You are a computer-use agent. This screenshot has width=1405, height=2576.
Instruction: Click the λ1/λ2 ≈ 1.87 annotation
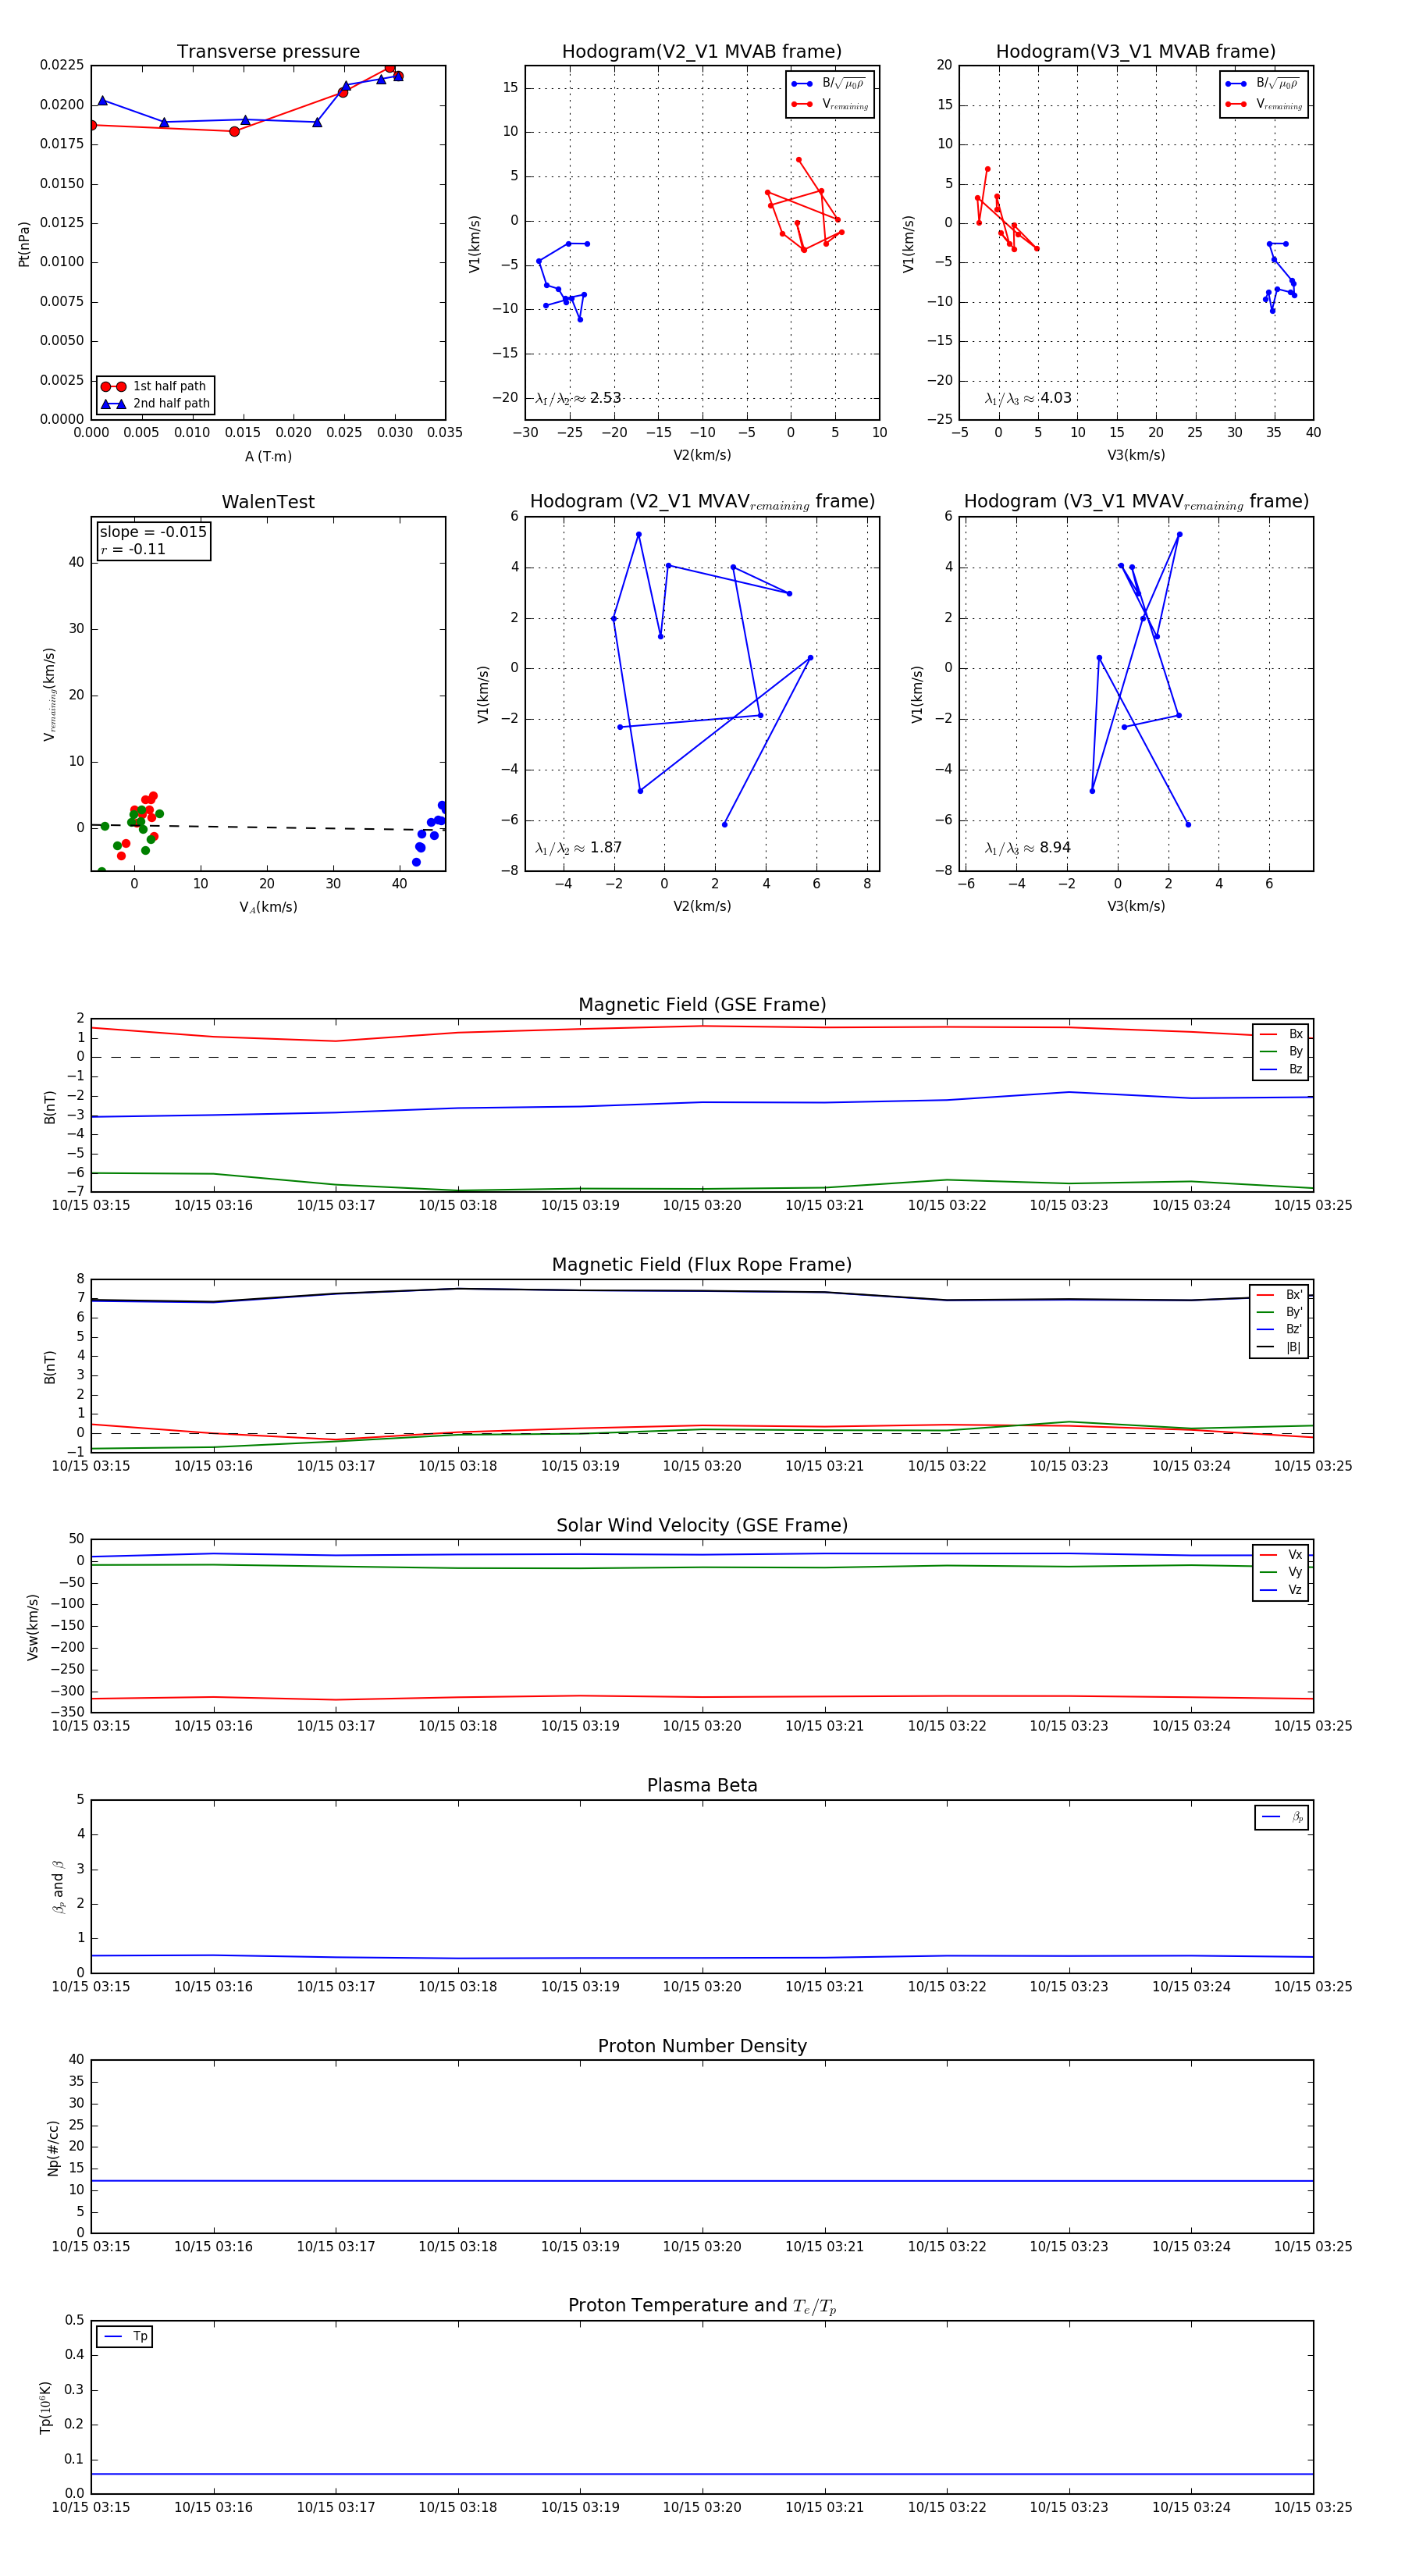[x=578, y=848]
